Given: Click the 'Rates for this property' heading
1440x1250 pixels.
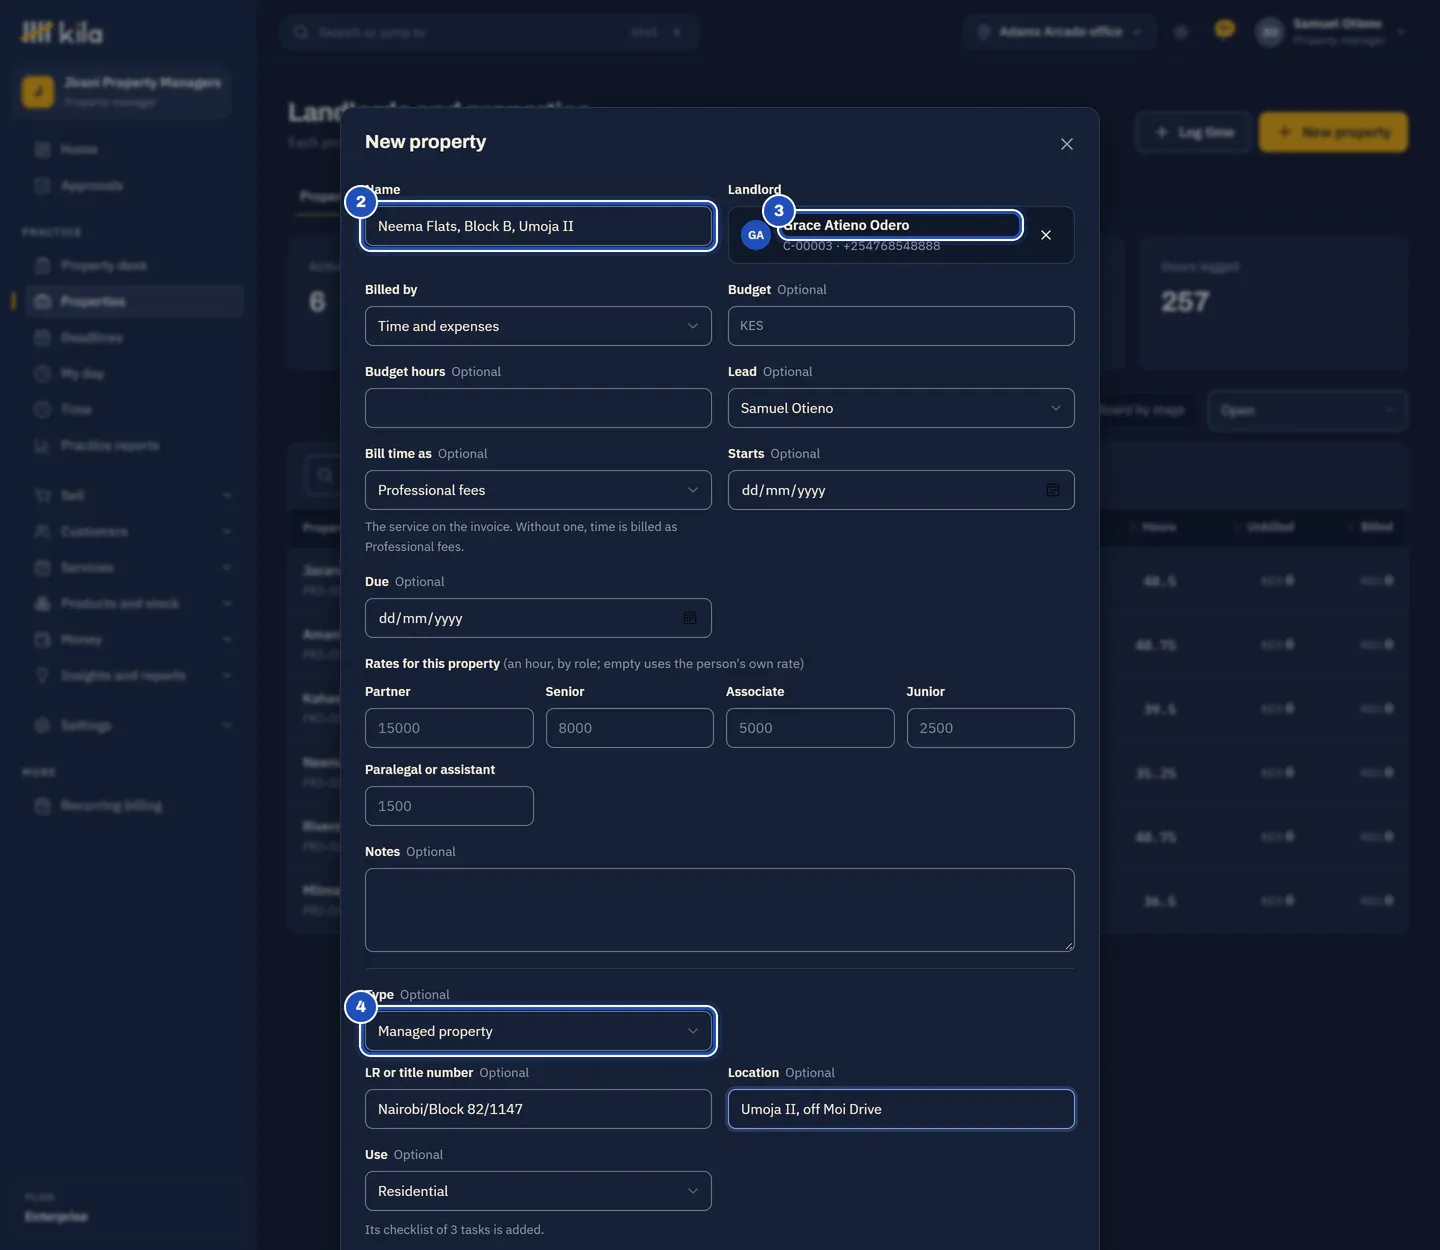Looking at the screenshot, I should 432,664.
